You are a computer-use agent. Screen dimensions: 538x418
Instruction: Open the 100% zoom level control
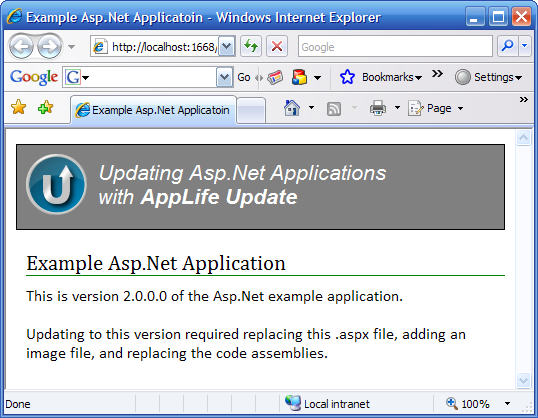pyautogui.click(x=478, y=404)
